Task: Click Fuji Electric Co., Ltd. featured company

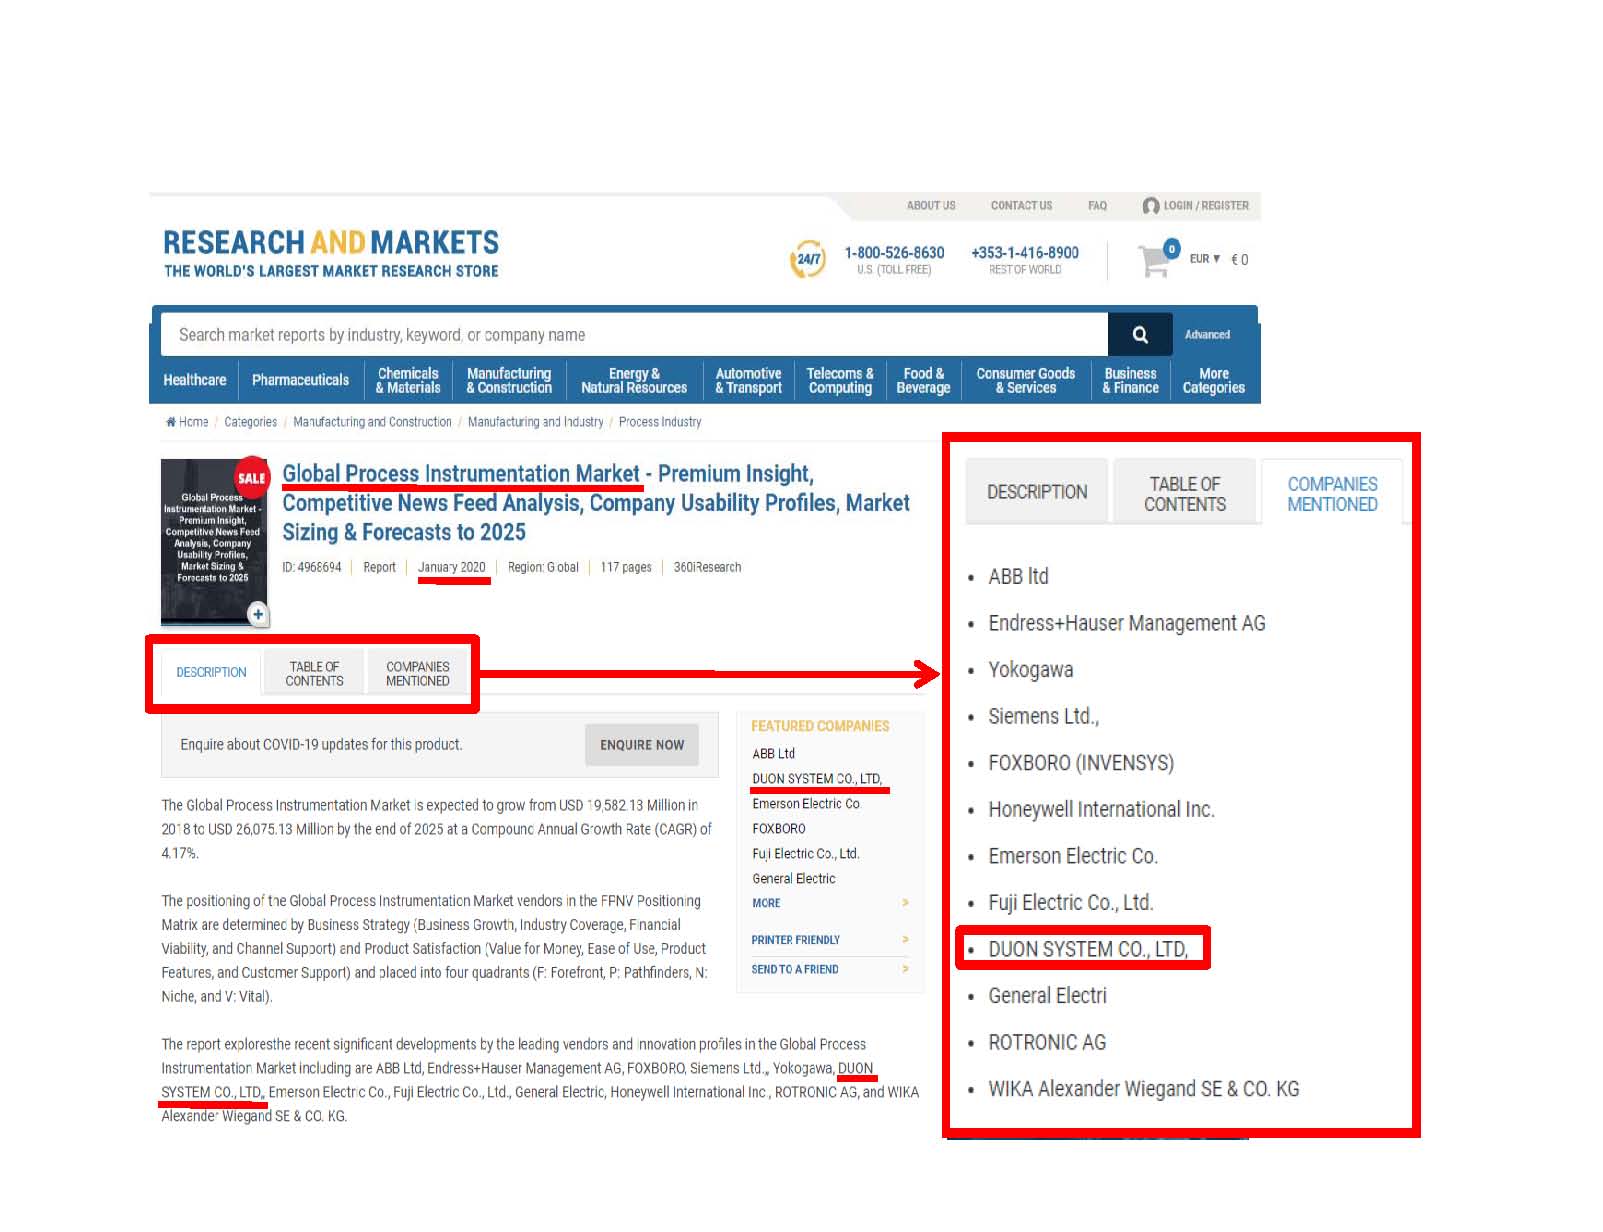Action: point(805,854)
